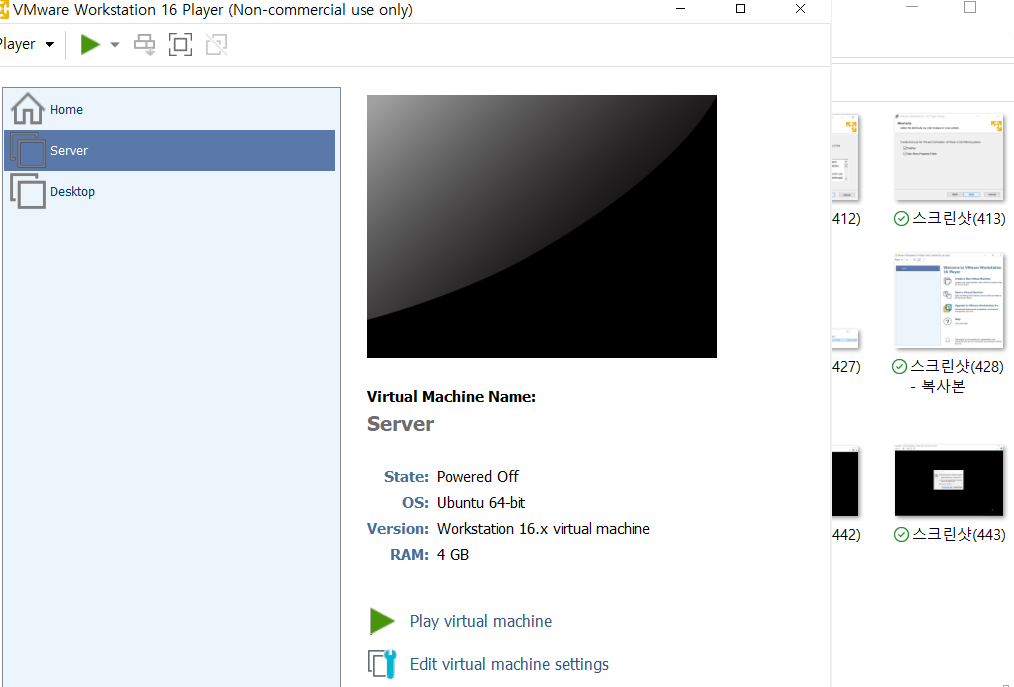Click the Ubuntu 64-bit OS value
Viewport: 1014px width, 687px height.
pyautogui.click(x=481, y=503)
